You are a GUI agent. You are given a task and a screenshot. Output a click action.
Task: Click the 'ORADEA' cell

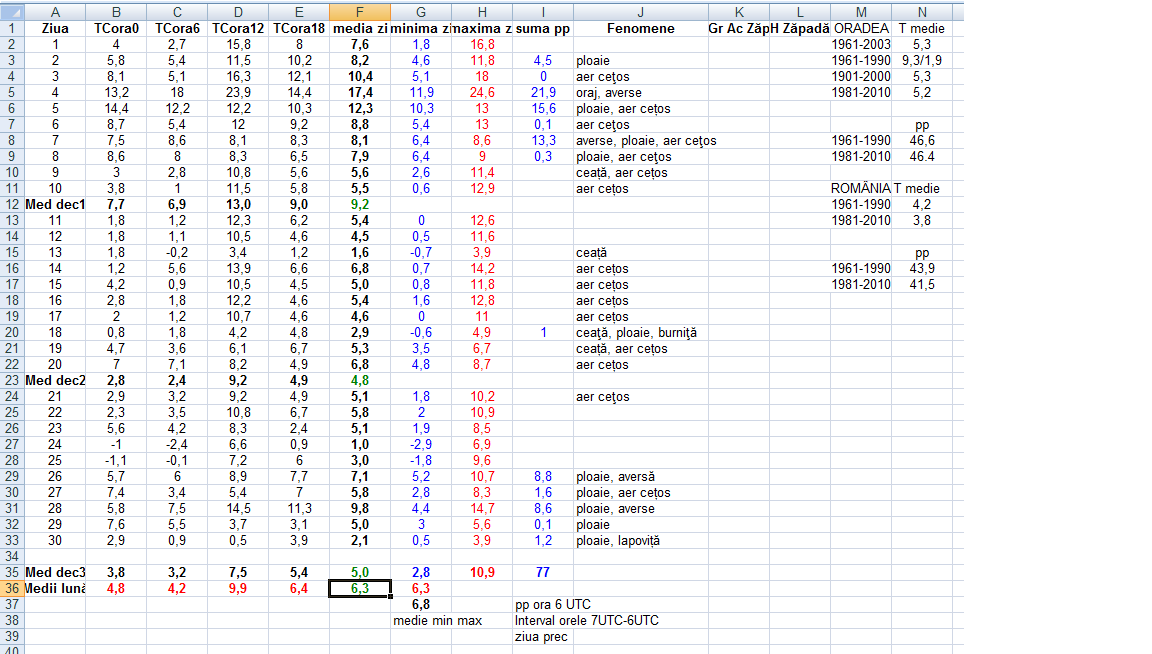click(x=861, y=29)
